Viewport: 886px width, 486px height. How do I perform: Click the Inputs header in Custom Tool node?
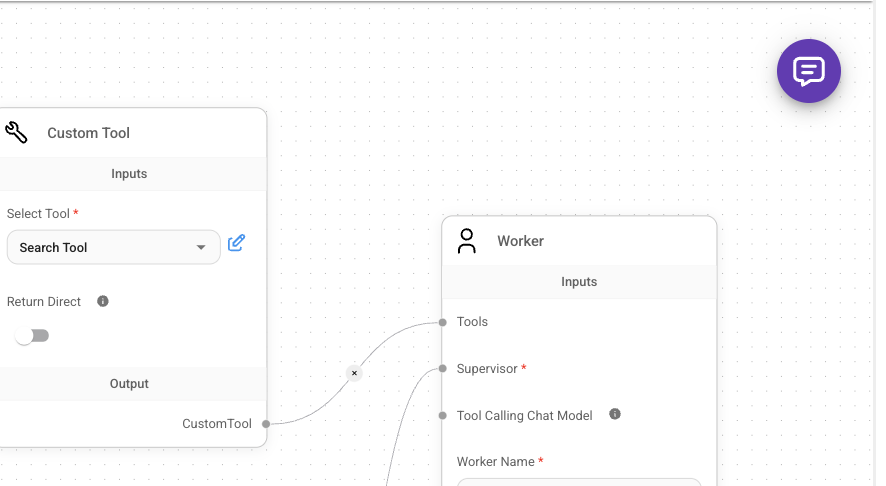[129, 174]
